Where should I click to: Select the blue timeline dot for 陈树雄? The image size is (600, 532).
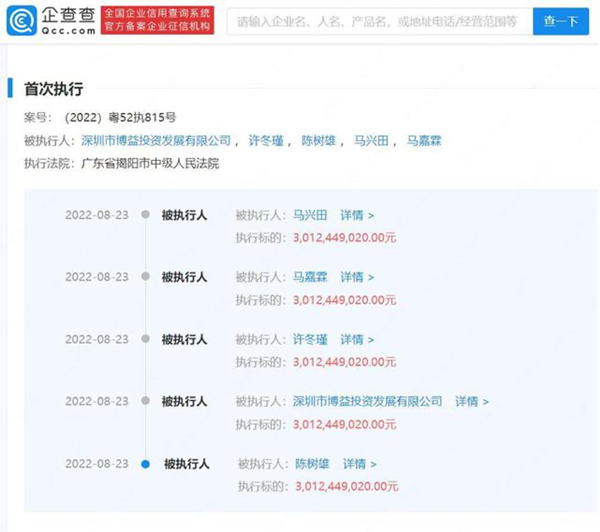pos(146,464)
